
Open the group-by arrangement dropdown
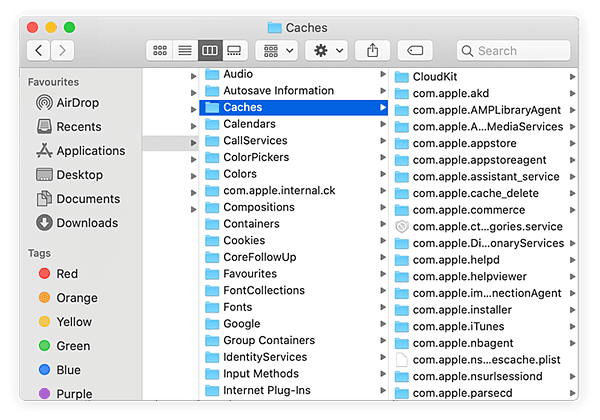[x=279, y=50]
